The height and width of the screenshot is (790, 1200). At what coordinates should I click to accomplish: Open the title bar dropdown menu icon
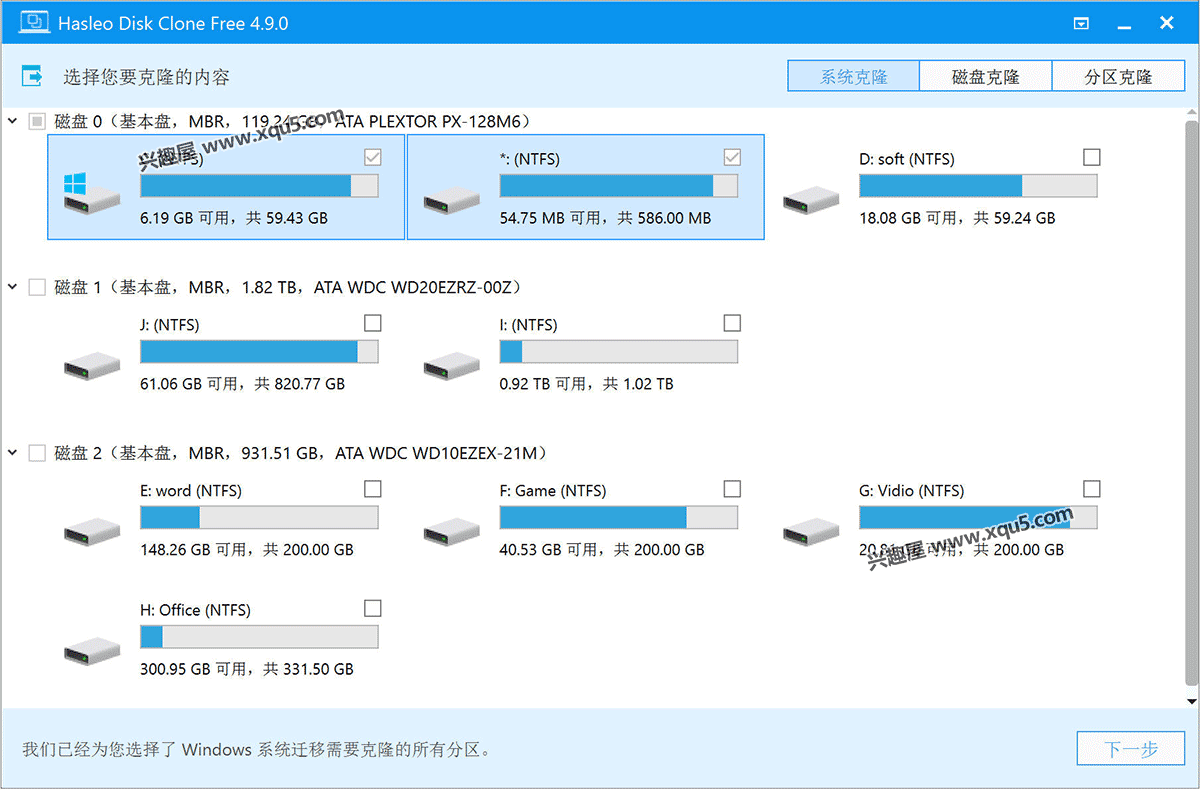(x=1081, y=23)
